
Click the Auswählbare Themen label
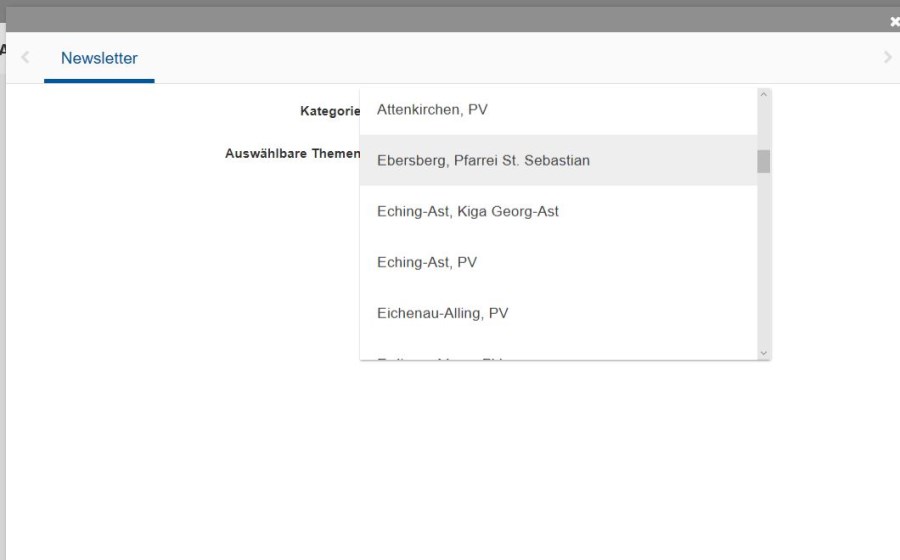(x=292, y=154)
